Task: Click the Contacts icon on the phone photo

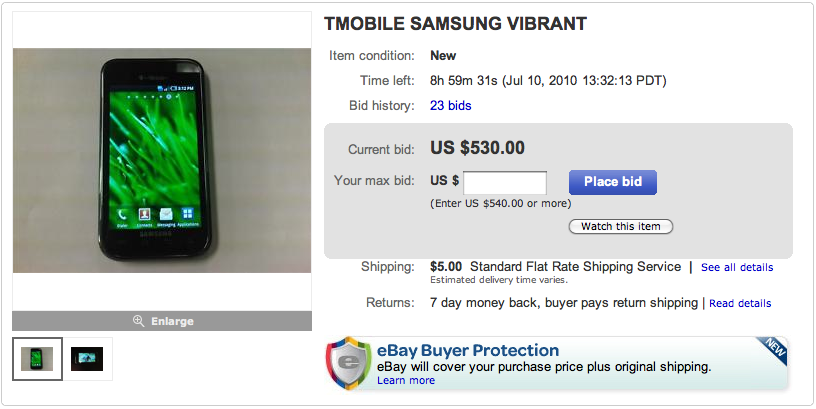Action: (x=144, y=213)
